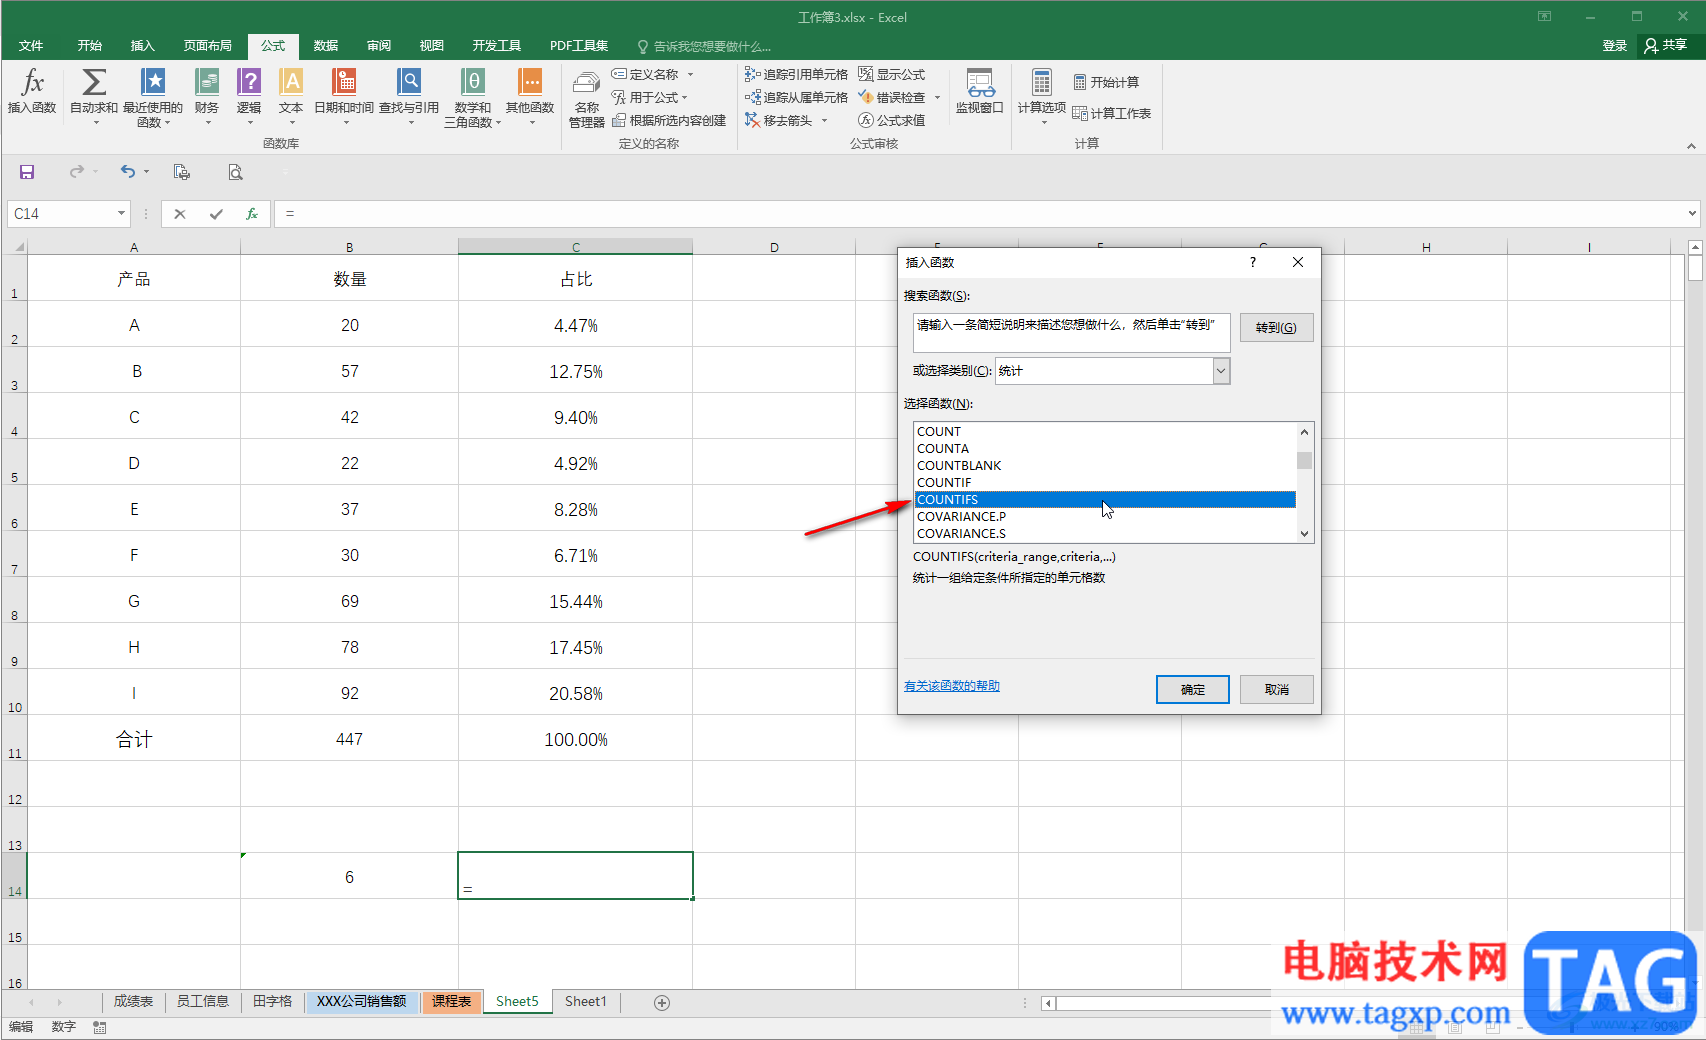Expand the formula bar with right-end chevron
The image size is (1706, 1040).
1692,213
